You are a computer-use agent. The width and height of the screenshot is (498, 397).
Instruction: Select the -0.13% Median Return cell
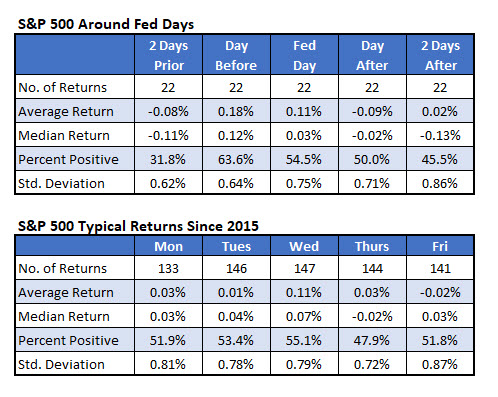pyautogui.click(x=440, y=135)
